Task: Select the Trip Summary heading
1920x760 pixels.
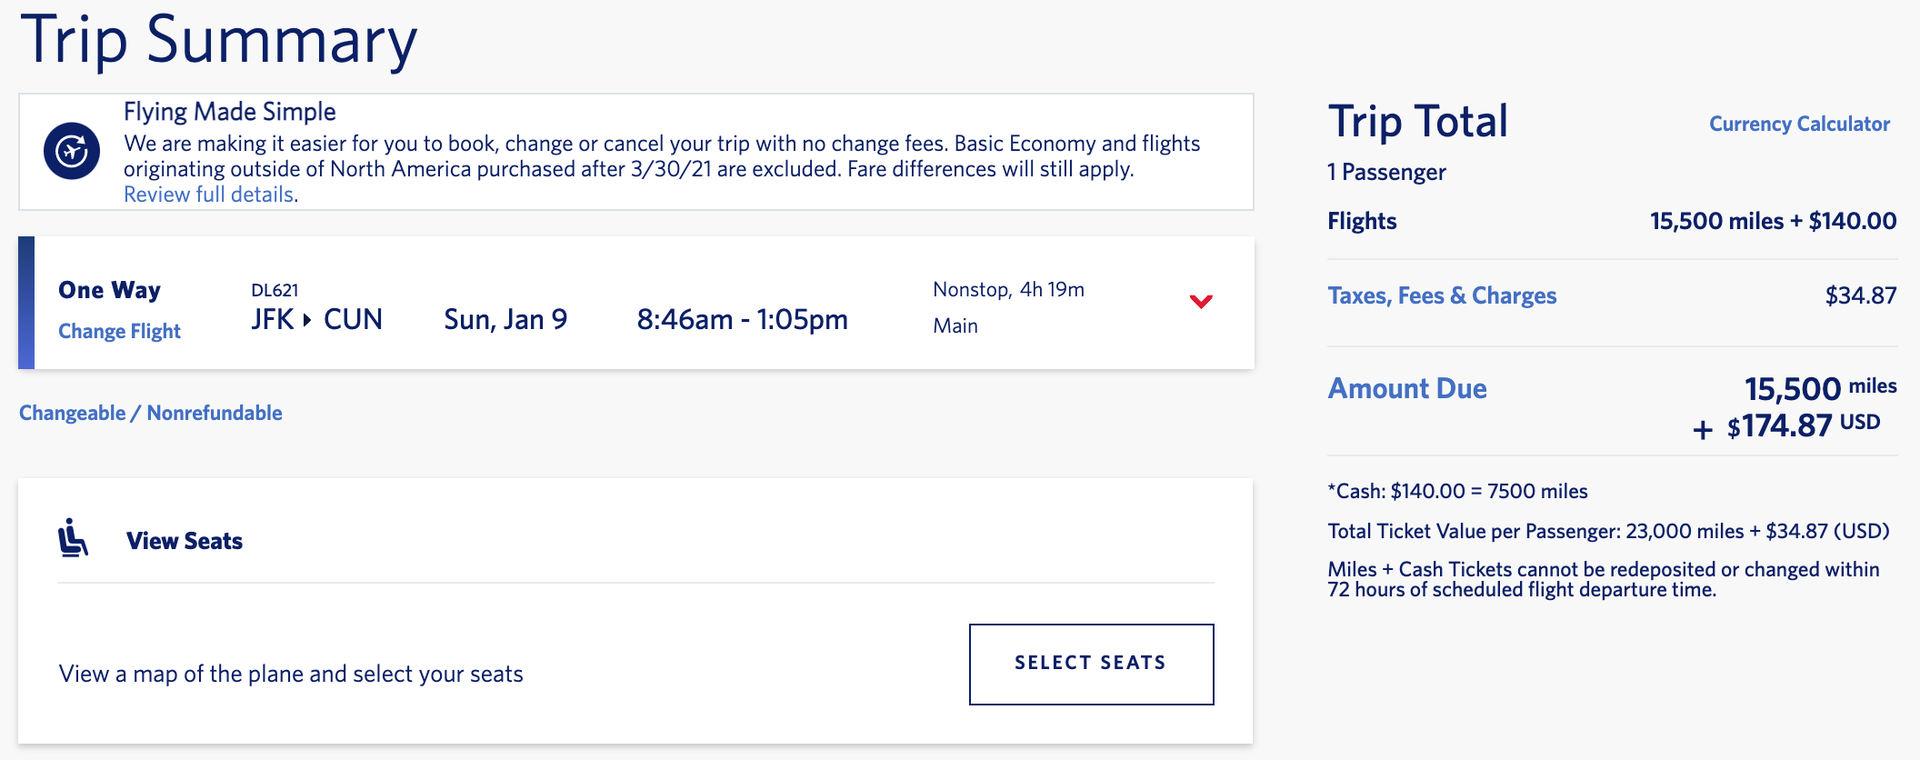Action: point(221,40)
